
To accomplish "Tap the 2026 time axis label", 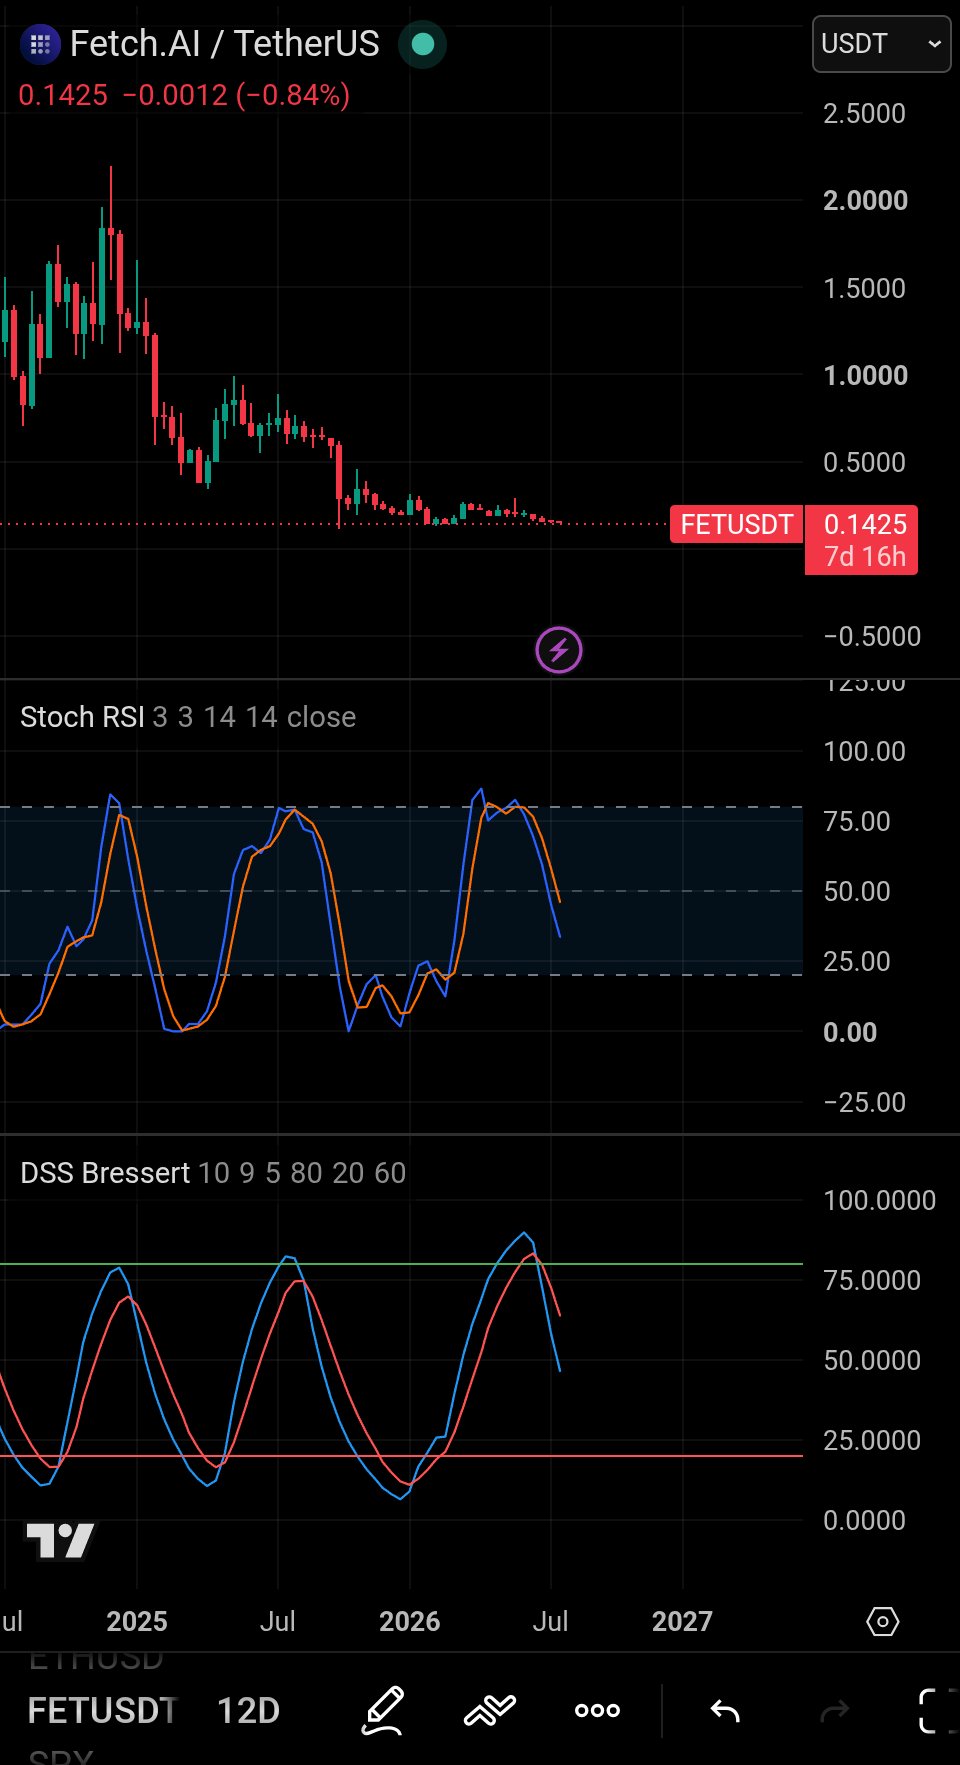I will (409, 1621).
